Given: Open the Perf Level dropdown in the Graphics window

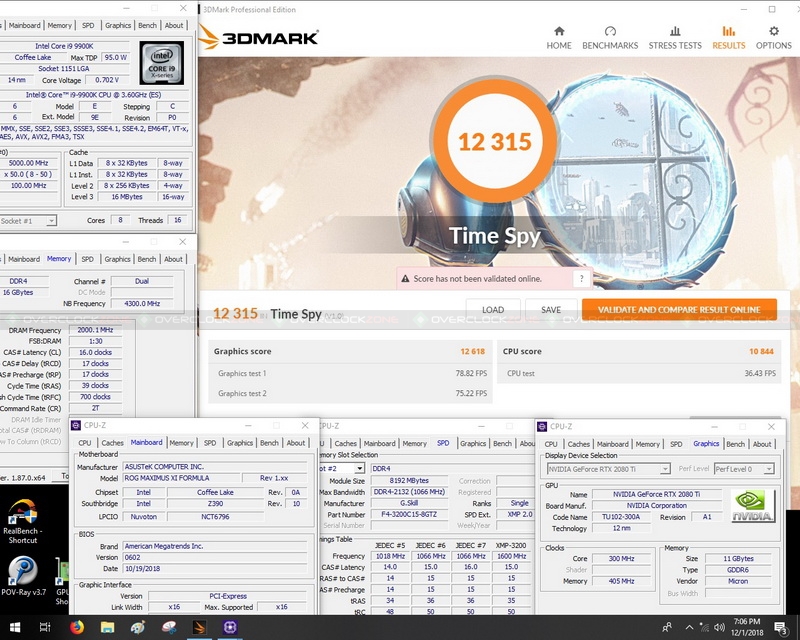Looking at the screenshot, I should coord(744,469).
